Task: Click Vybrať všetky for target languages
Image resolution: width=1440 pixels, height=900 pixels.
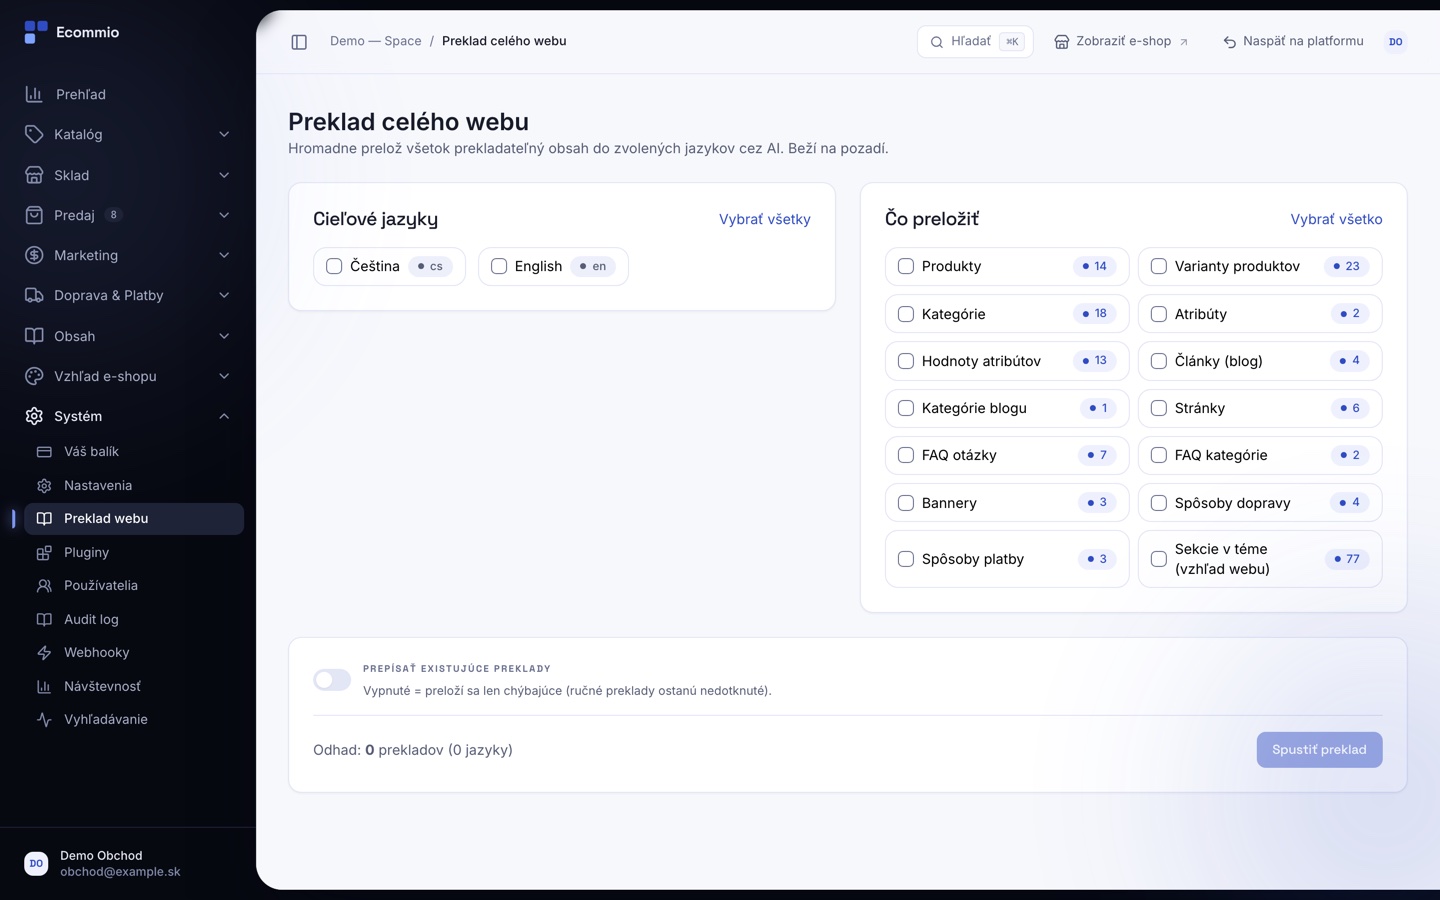Action: 765,219
